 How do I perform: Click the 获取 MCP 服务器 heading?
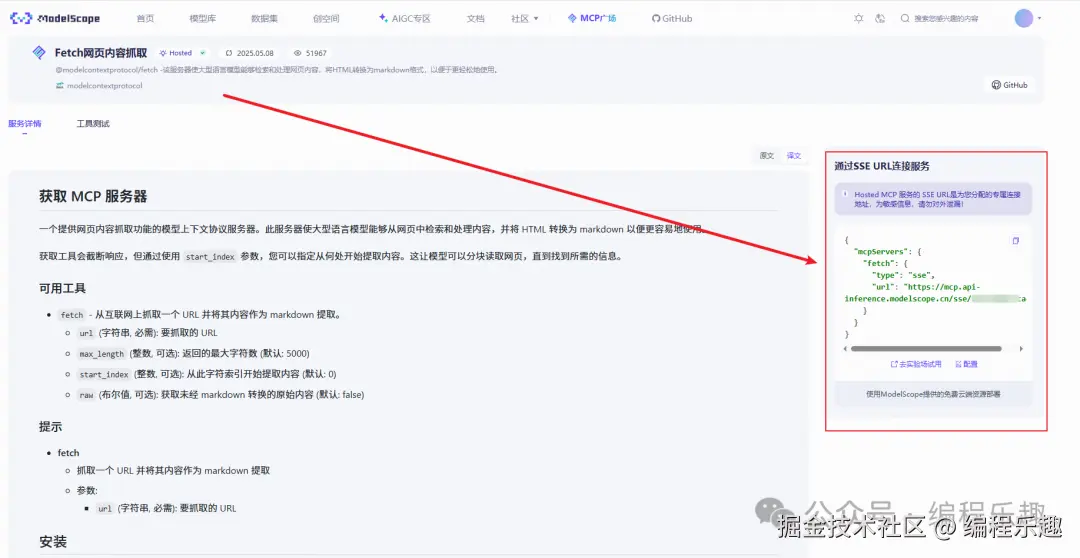tap(93, 196)
